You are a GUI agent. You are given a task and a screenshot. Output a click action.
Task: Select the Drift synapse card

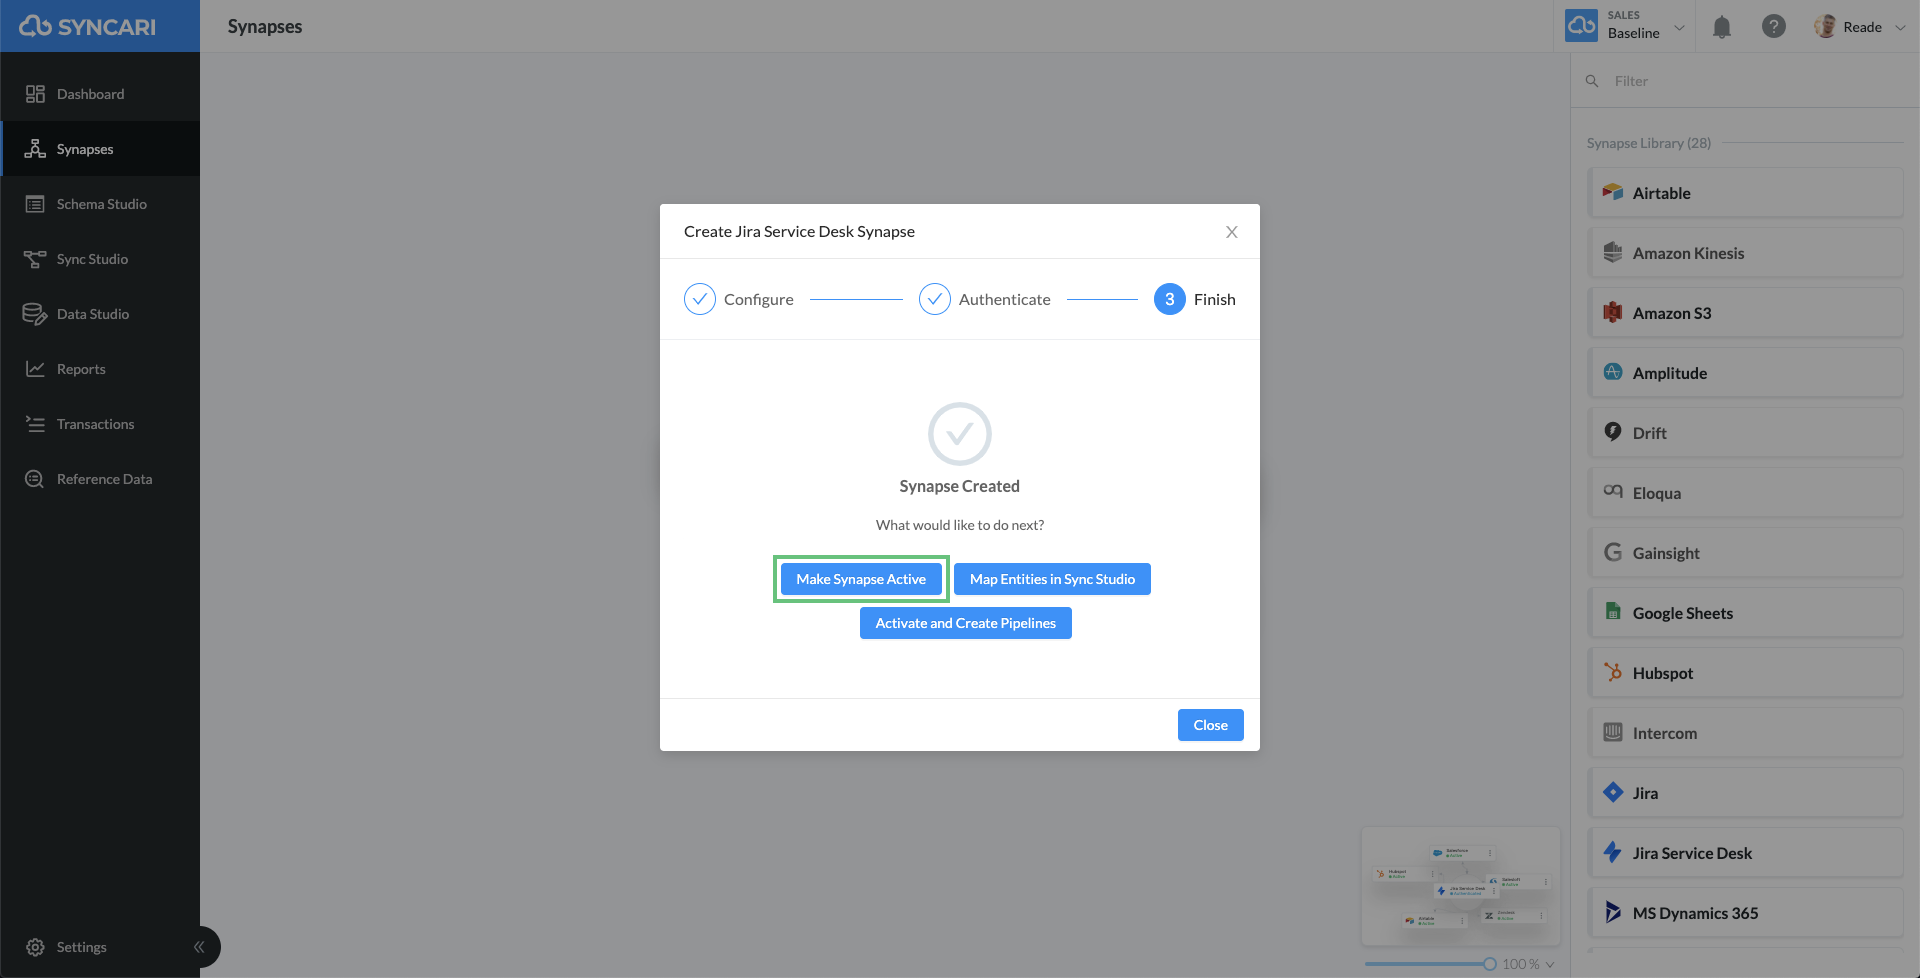click(1745, 433)
